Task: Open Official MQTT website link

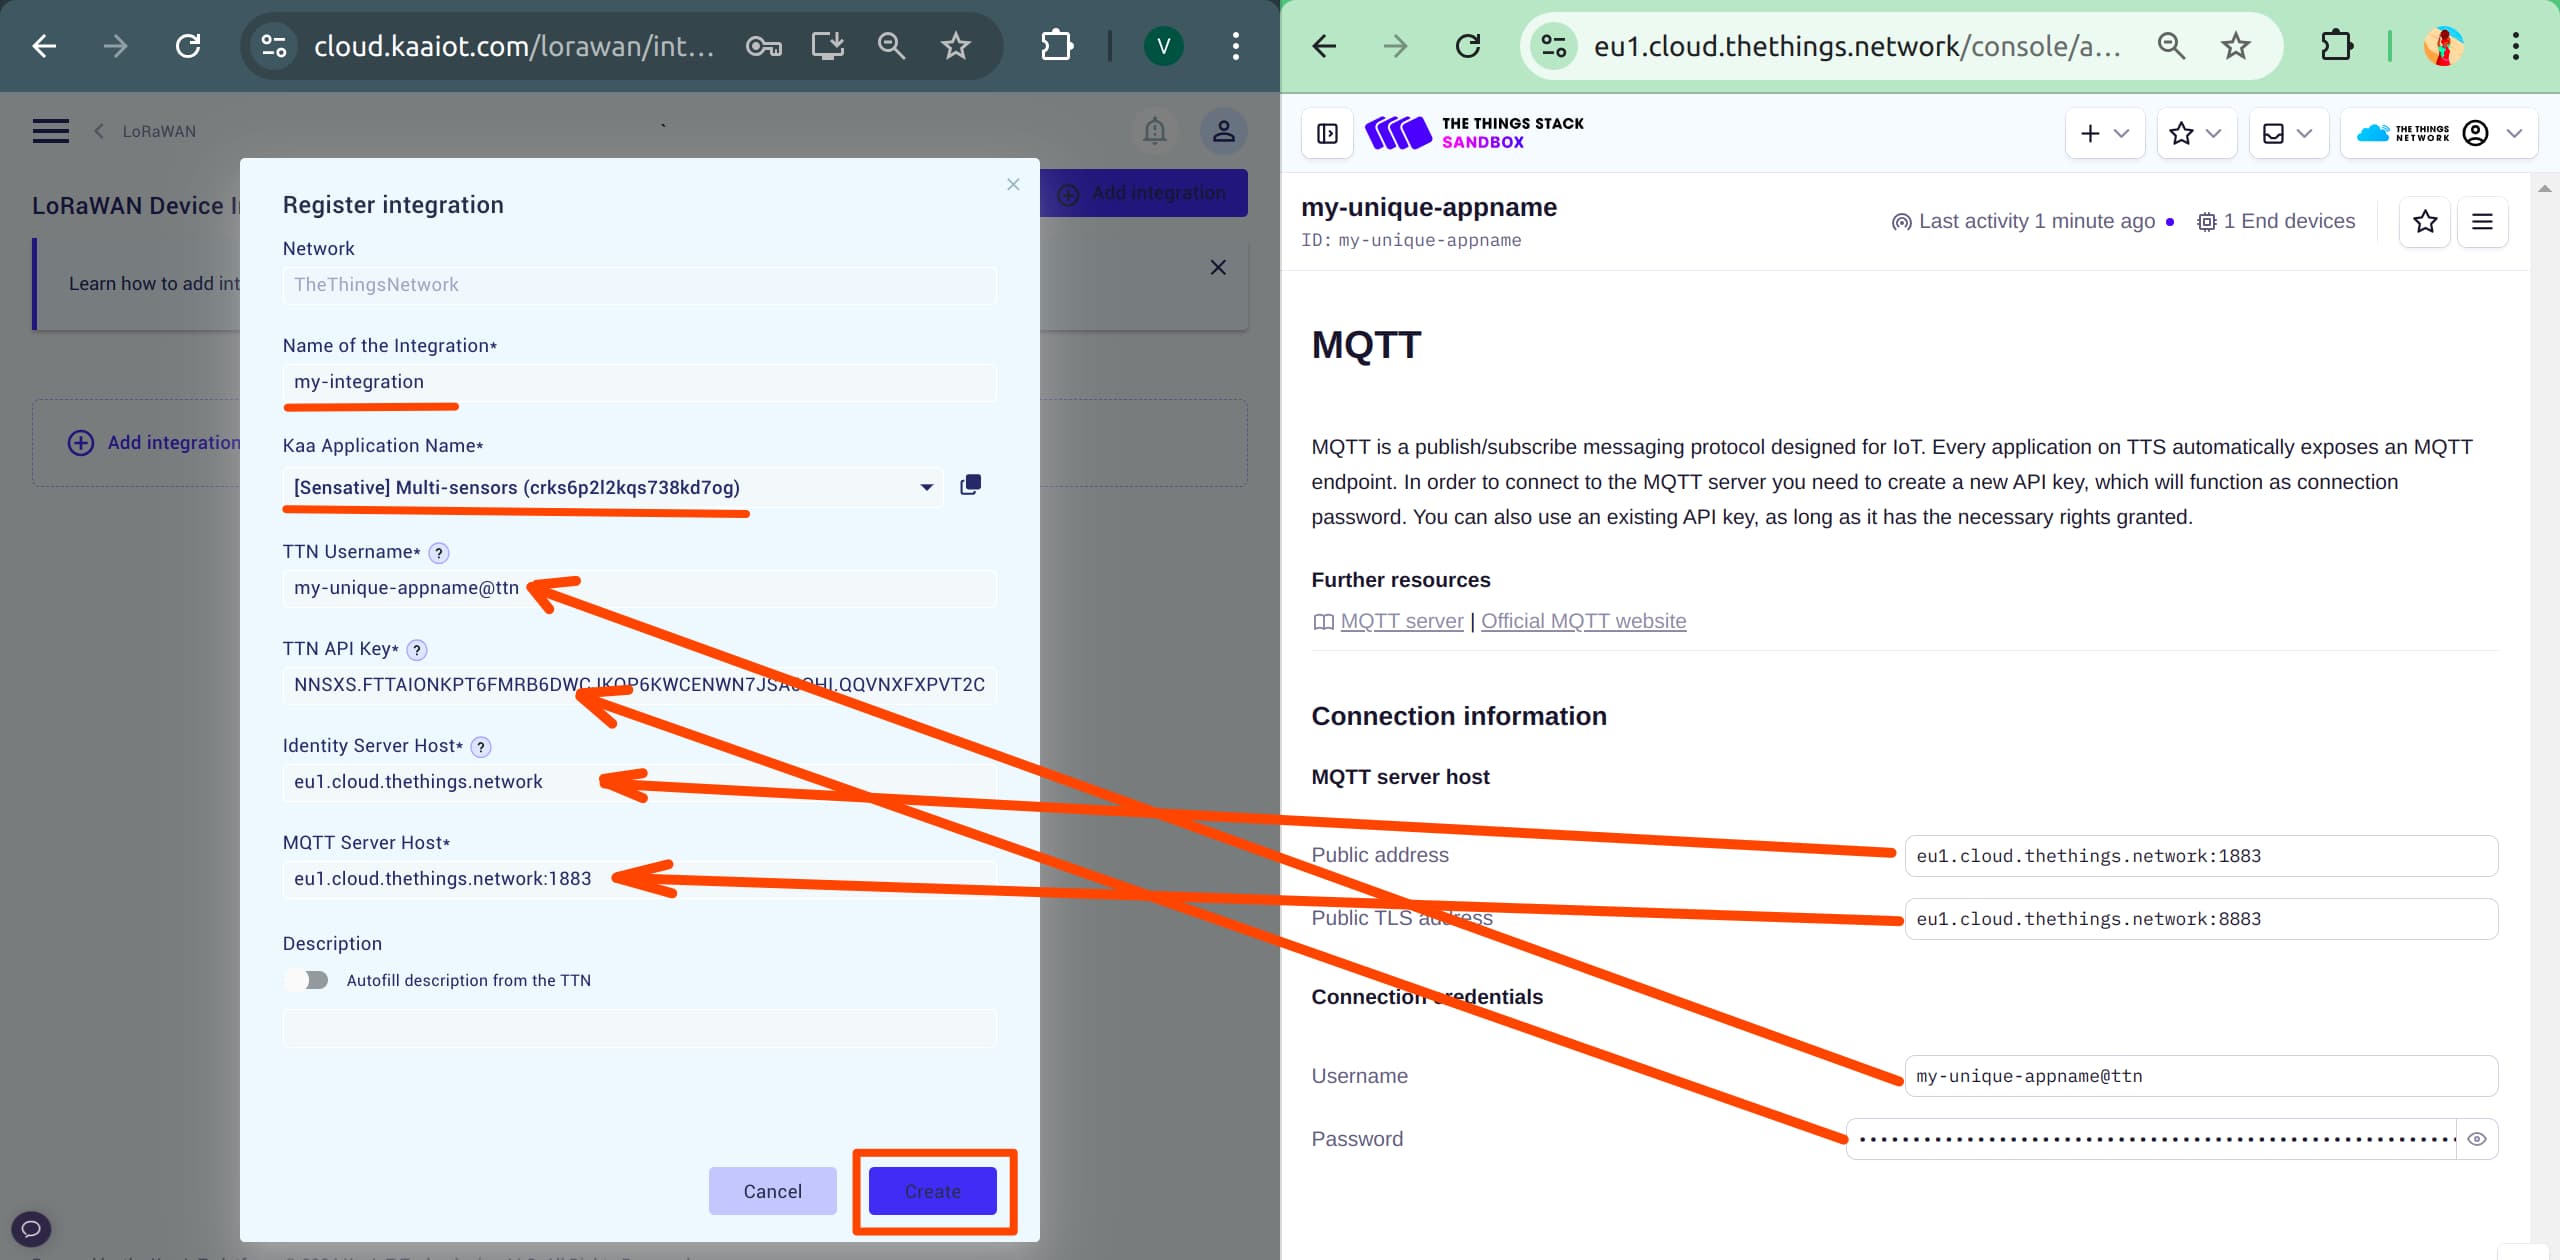Action: pos(1583,621)
